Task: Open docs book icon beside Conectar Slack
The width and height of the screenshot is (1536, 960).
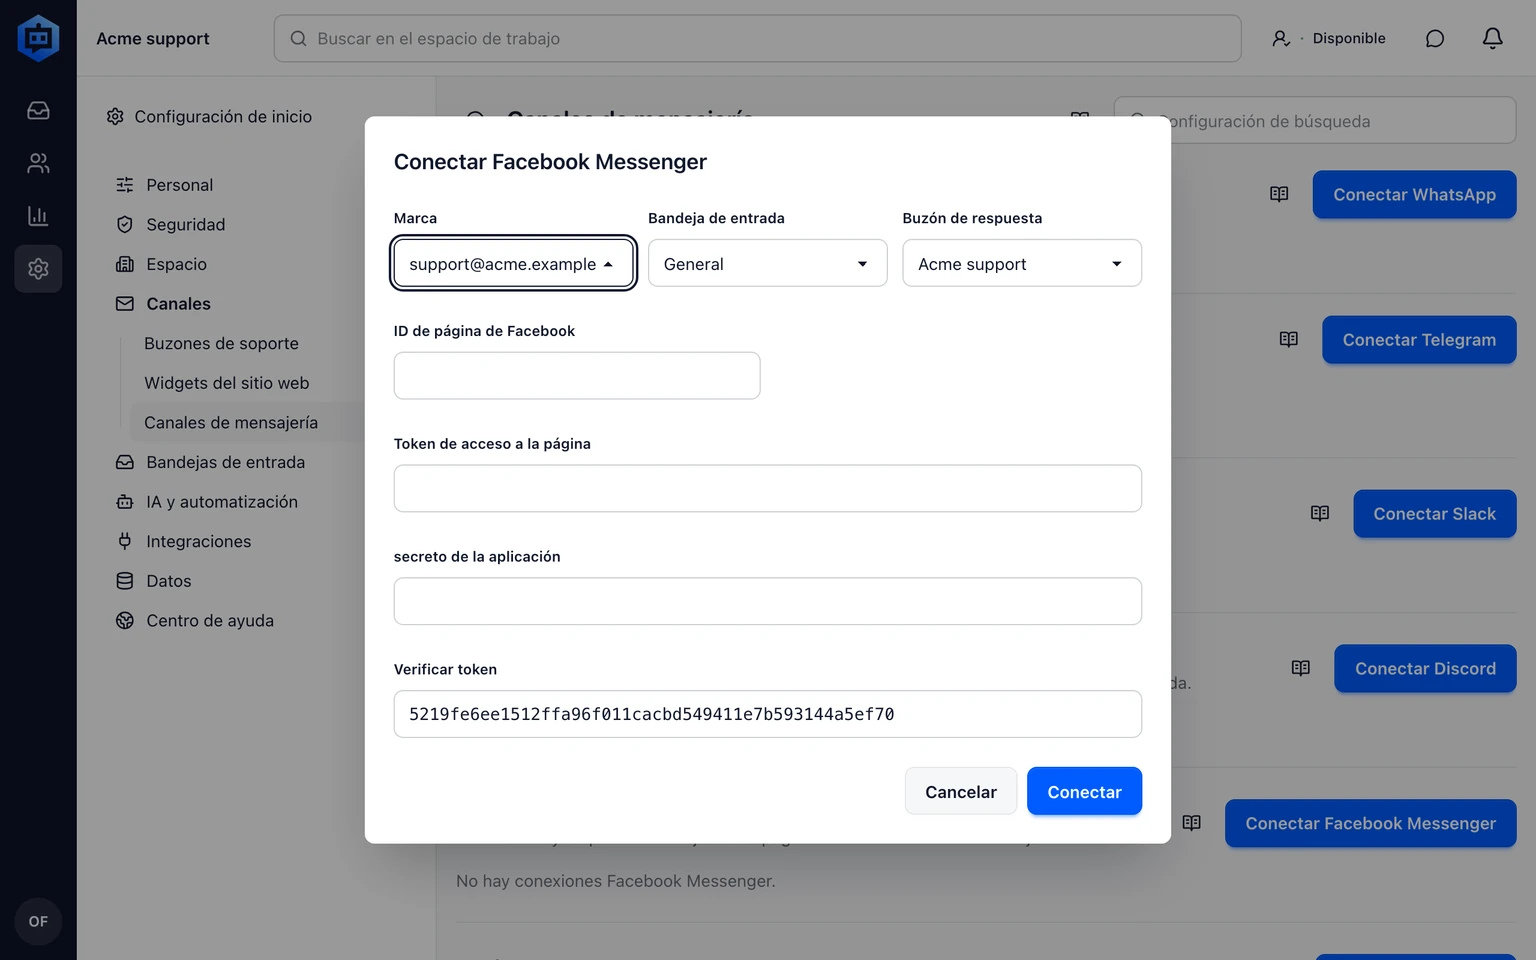Action: tap(1320, 513)
